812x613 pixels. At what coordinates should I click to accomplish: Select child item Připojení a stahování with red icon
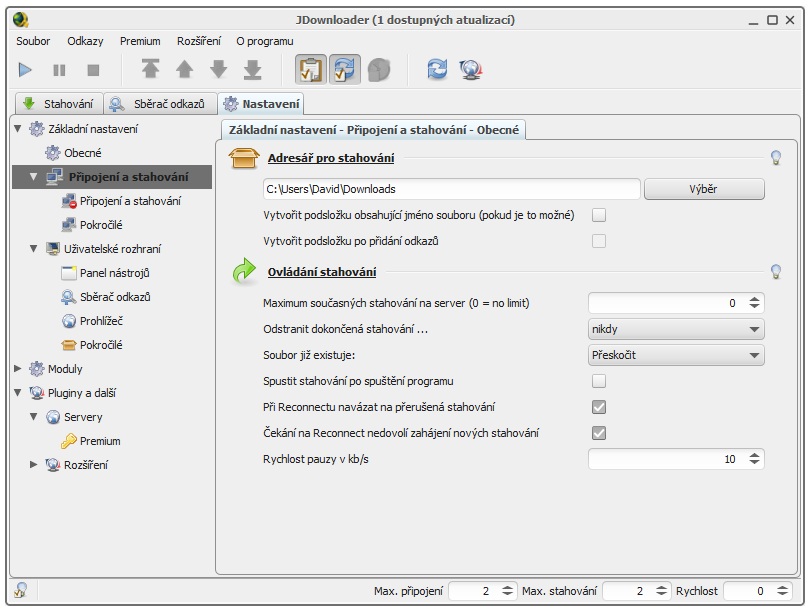tap(121, 201)
